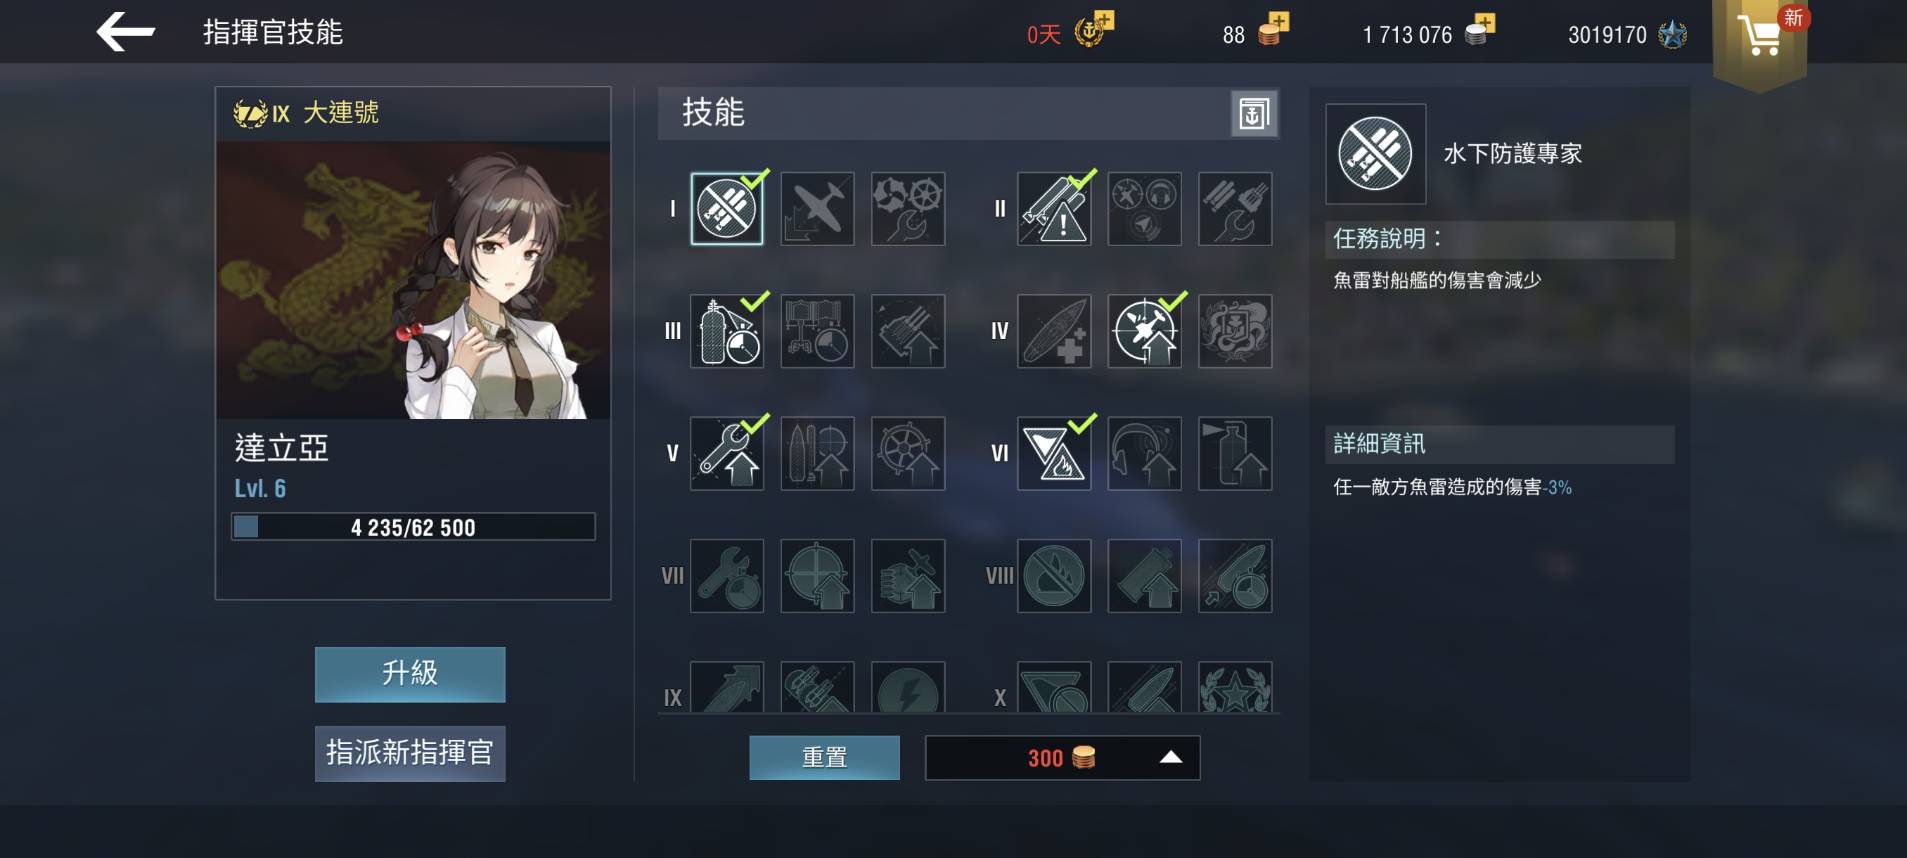The height and width of the screenshot is (858, 1907).
Task: Click the 升級 upgrade button
Action: (410, 674)
